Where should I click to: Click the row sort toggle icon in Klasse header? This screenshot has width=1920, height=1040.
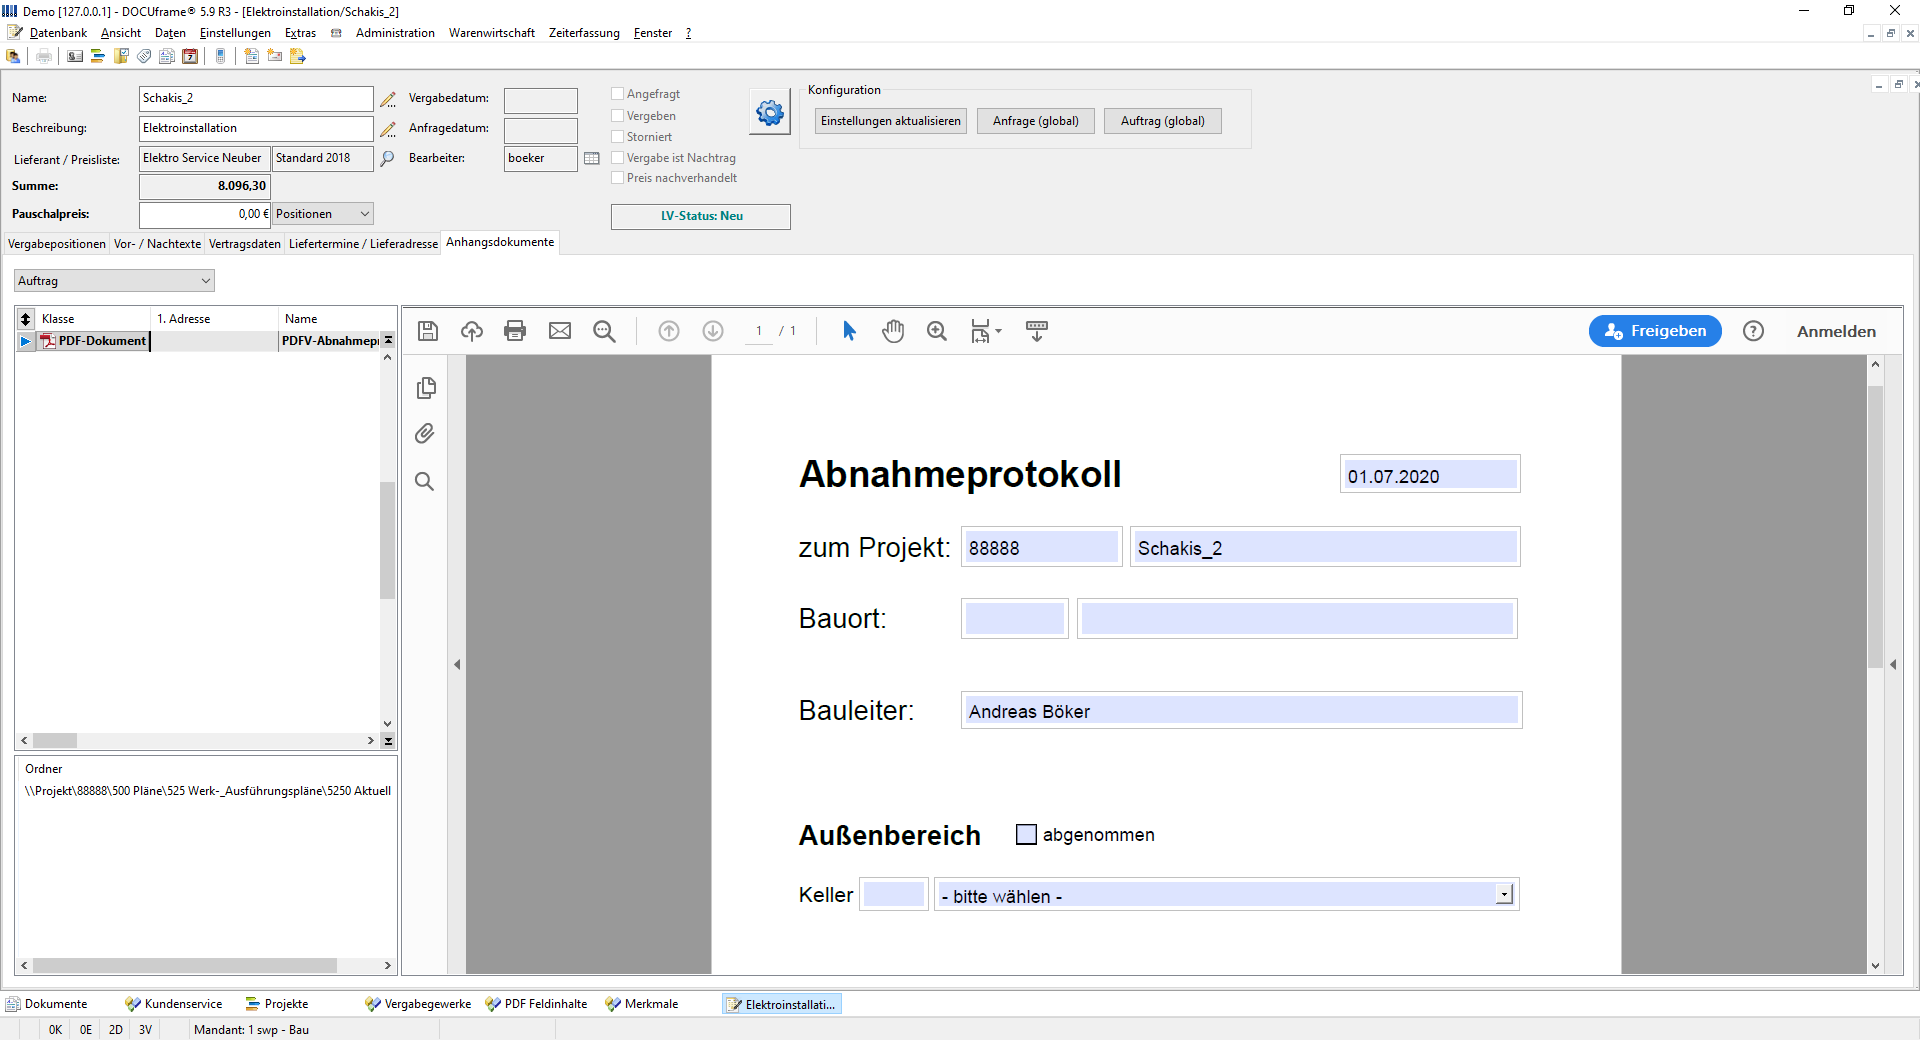pyautogui.click(x=26, y=319)
